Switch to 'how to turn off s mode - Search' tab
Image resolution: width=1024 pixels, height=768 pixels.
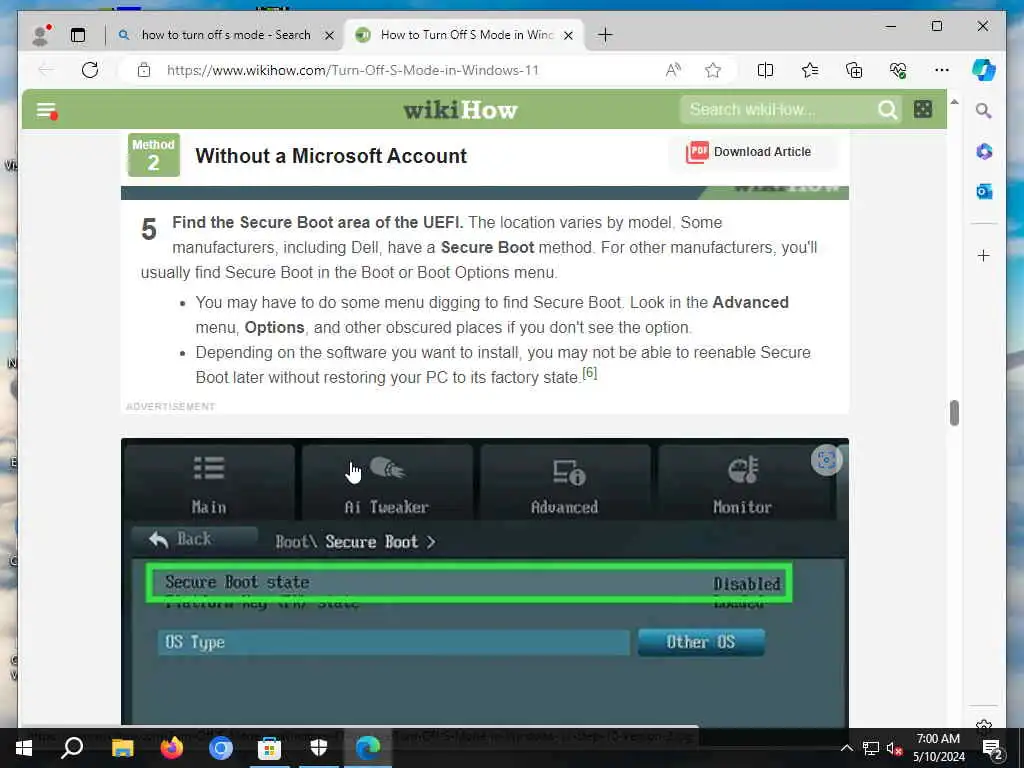click(226, 35)
